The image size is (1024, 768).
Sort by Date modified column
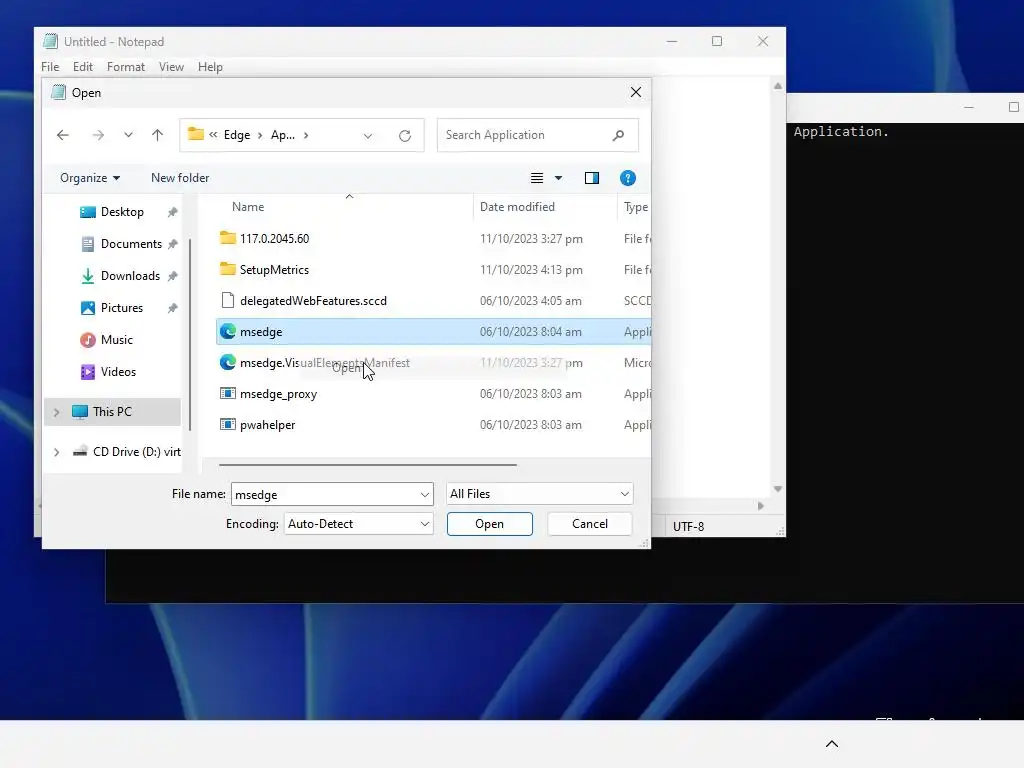point(517,207)
